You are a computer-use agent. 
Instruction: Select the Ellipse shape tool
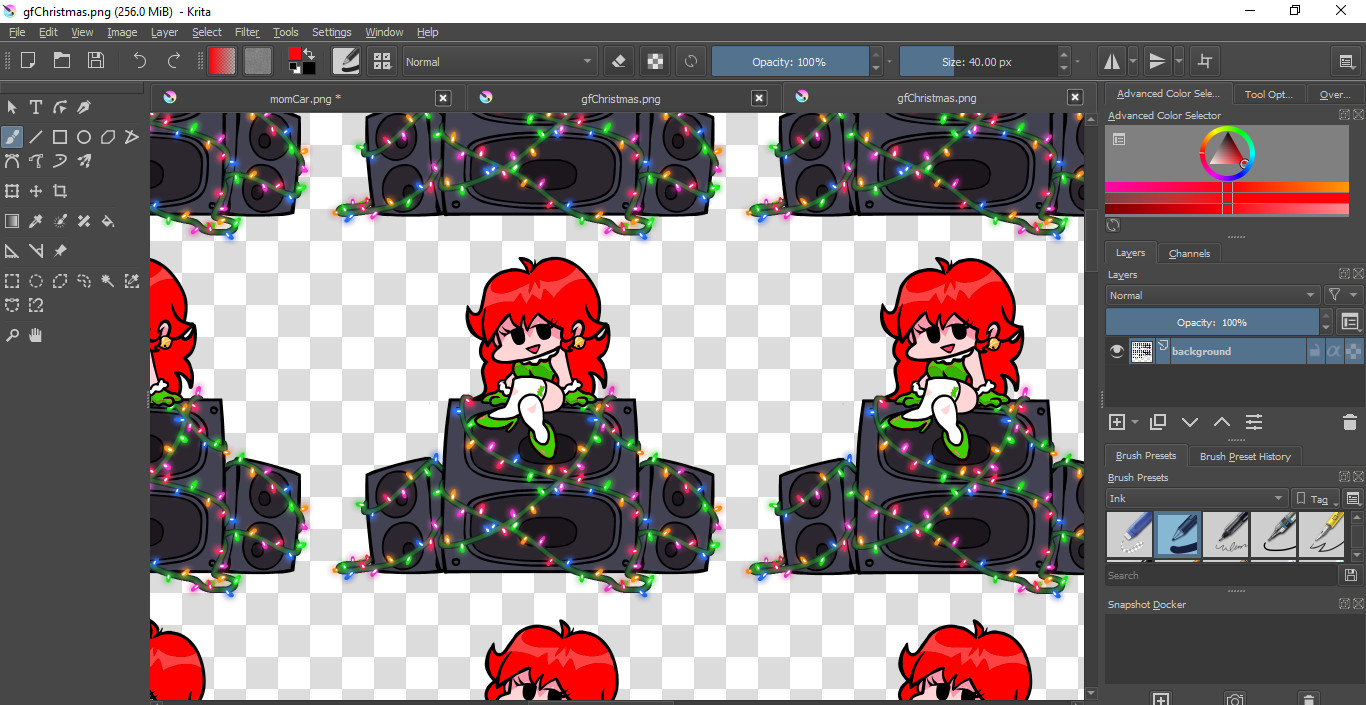pos(84,137)
